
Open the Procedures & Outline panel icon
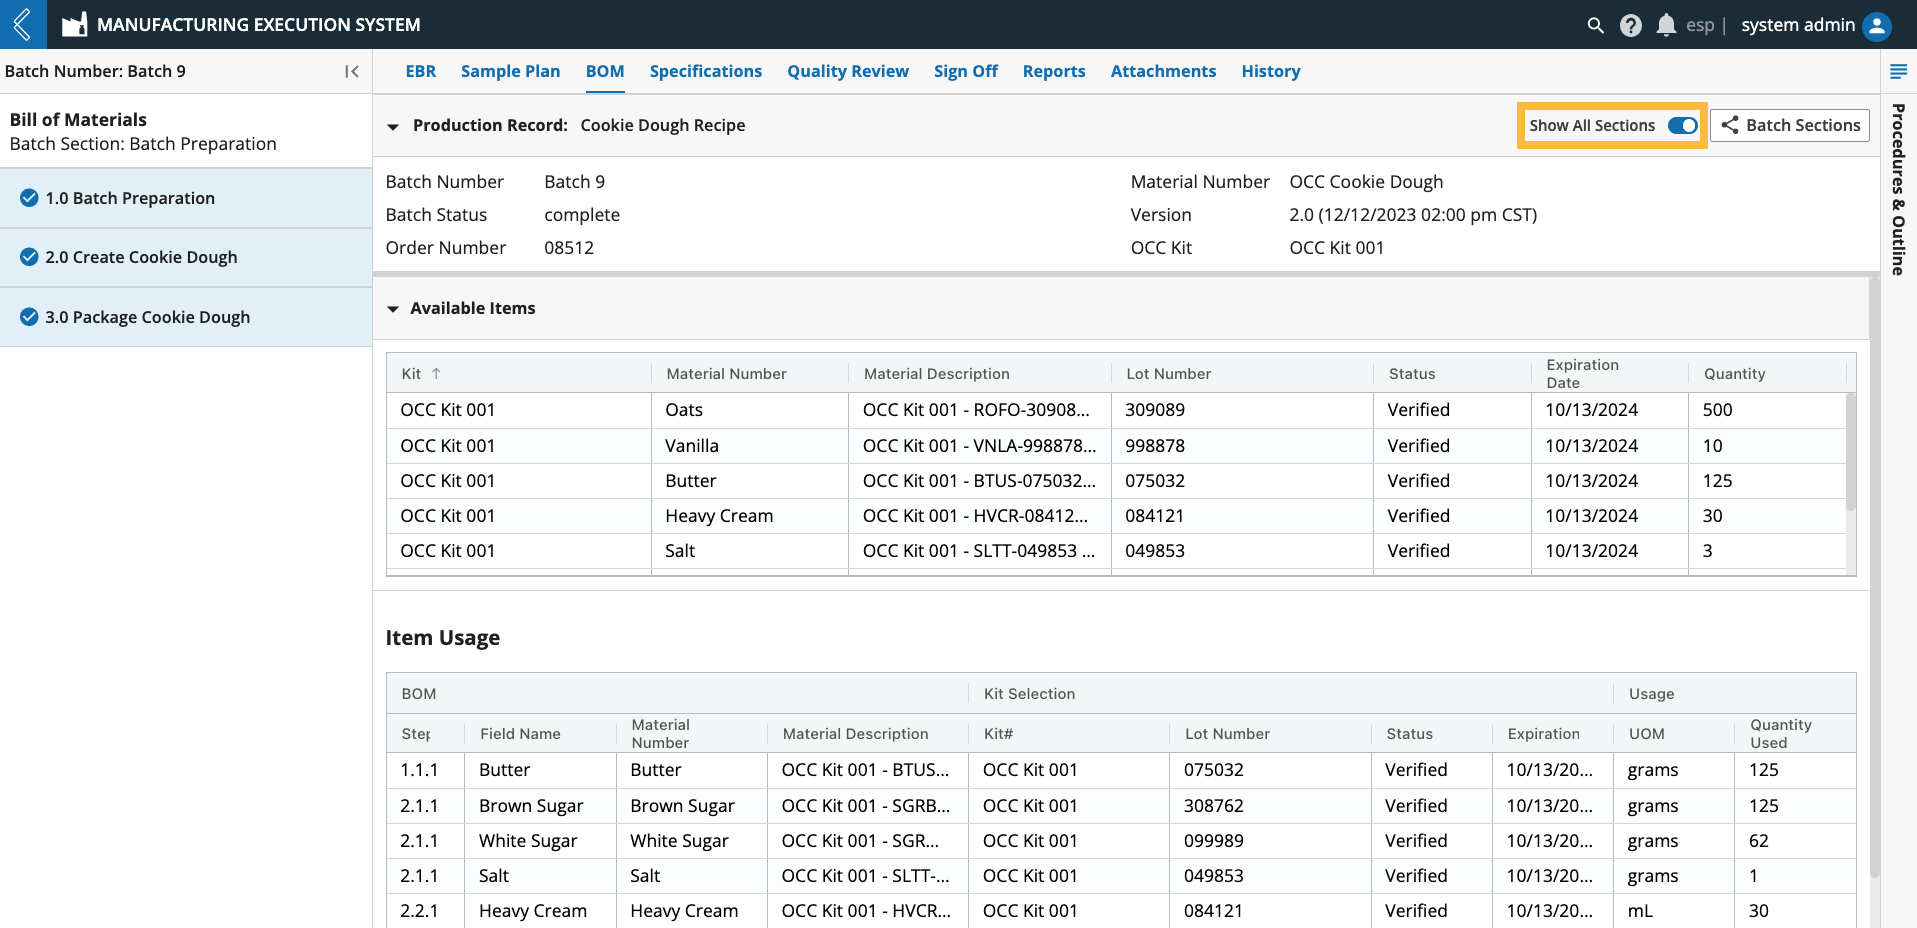click(x=1898, y=71)
